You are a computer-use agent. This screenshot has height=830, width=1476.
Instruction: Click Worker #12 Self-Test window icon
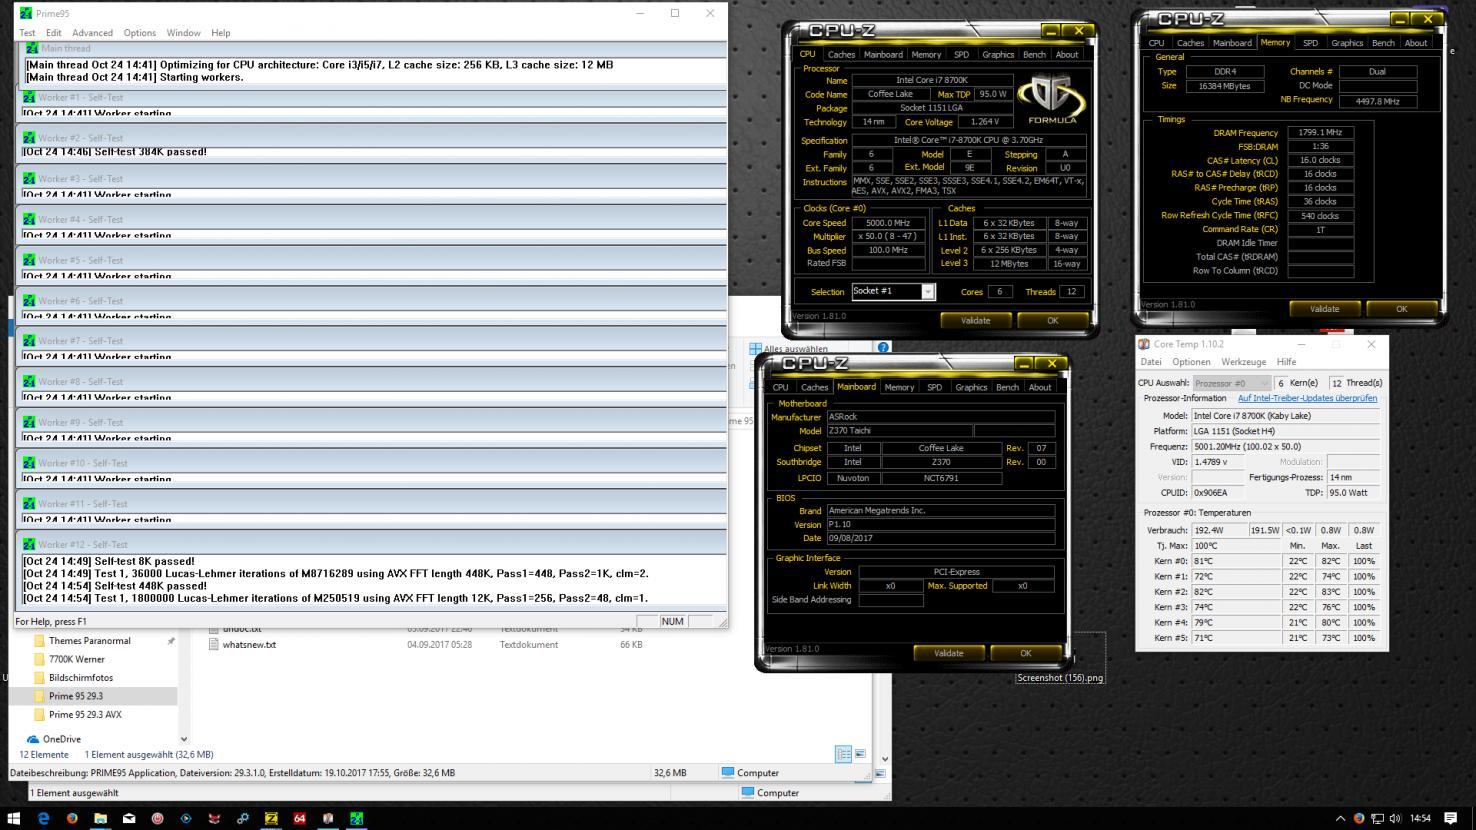click(x=29, y=544)
